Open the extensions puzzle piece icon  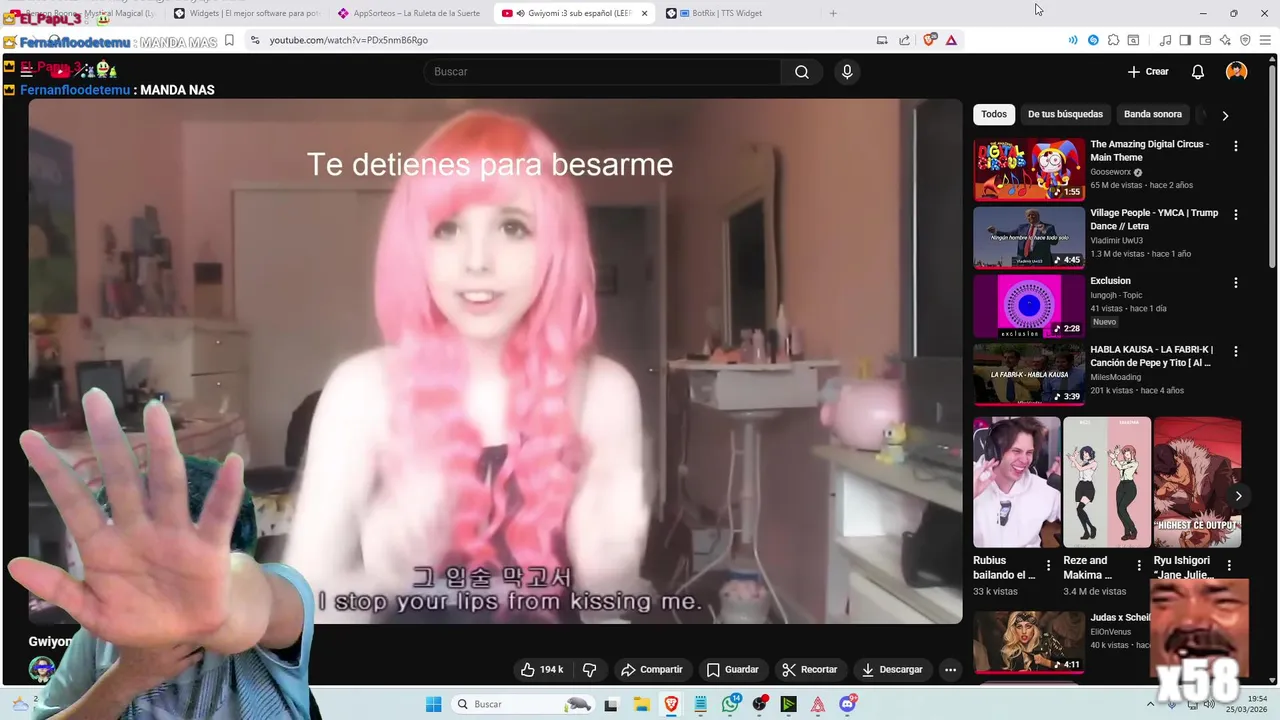coord(1113,40)
